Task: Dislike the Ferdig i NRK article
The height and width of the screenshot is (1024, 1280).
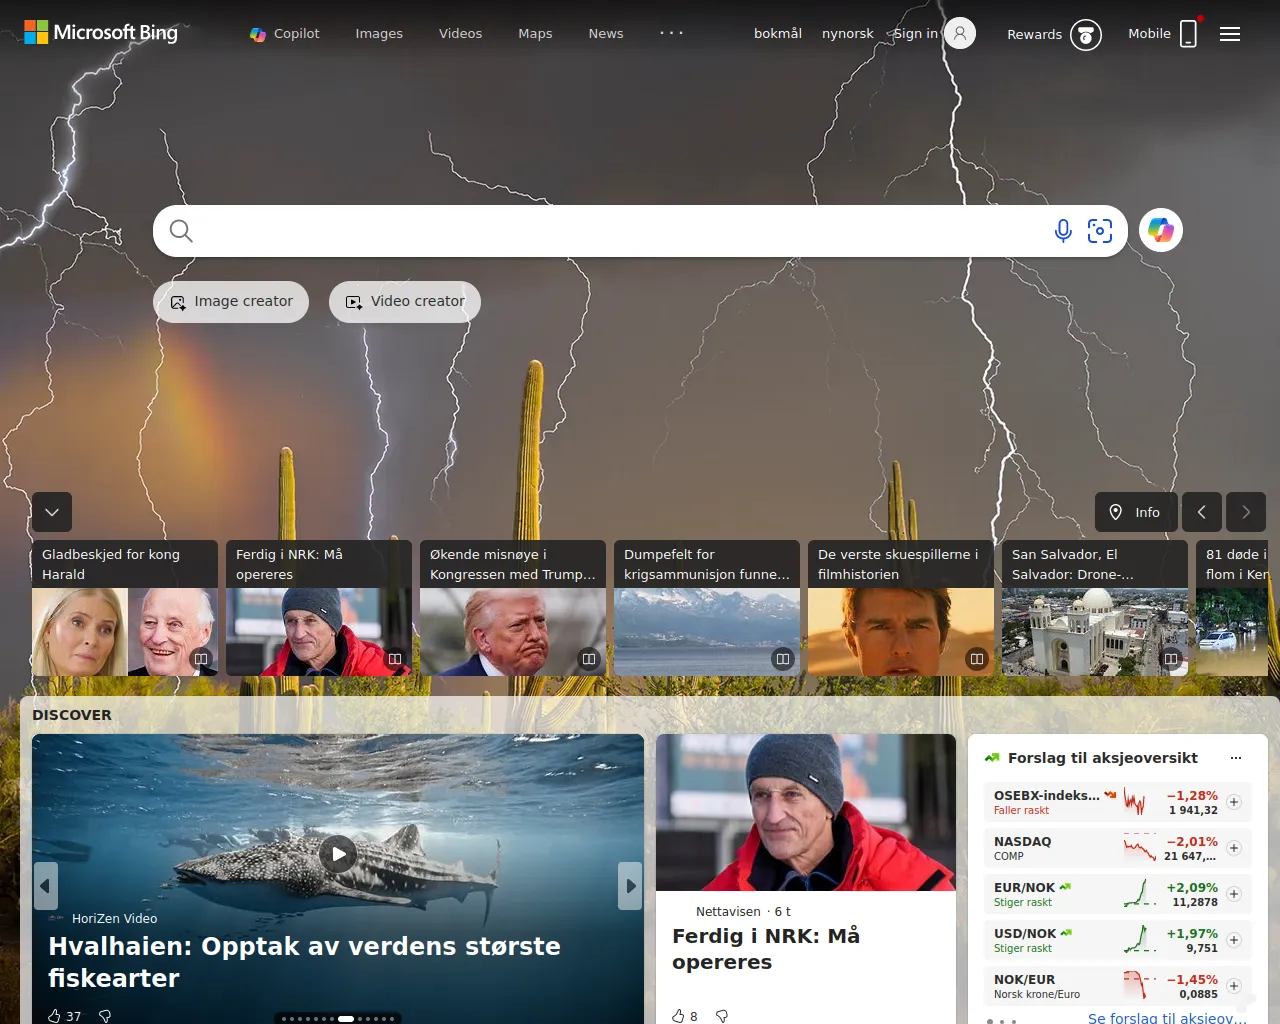Action: coord(722,1016)
